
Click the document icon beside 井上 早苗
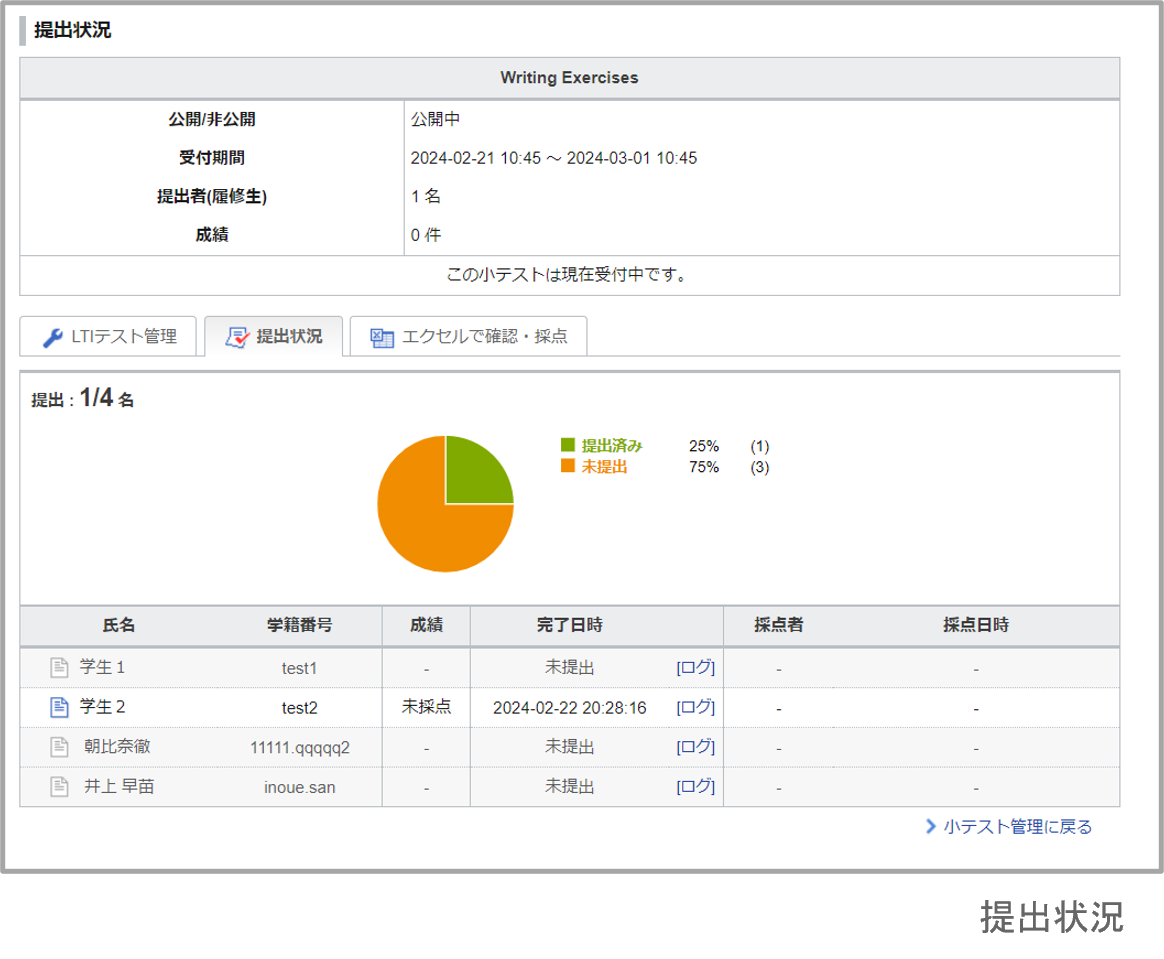(x=59, y=786)
